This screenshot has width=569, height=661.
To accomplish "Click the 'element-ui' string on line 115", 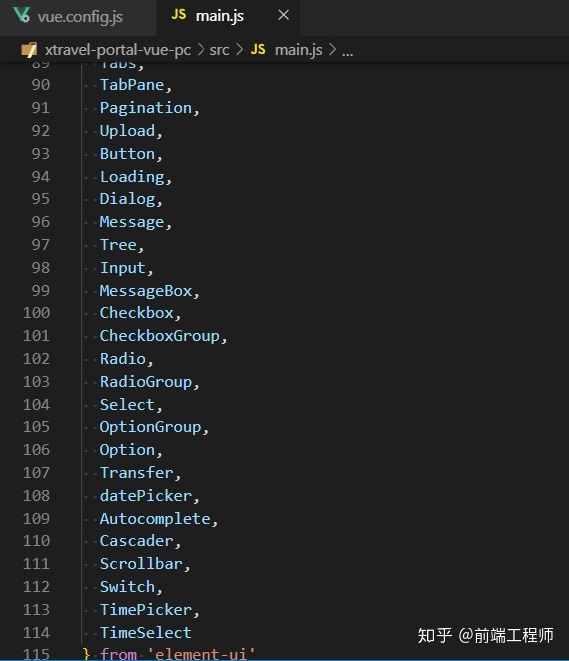I will tap(201, 654).
